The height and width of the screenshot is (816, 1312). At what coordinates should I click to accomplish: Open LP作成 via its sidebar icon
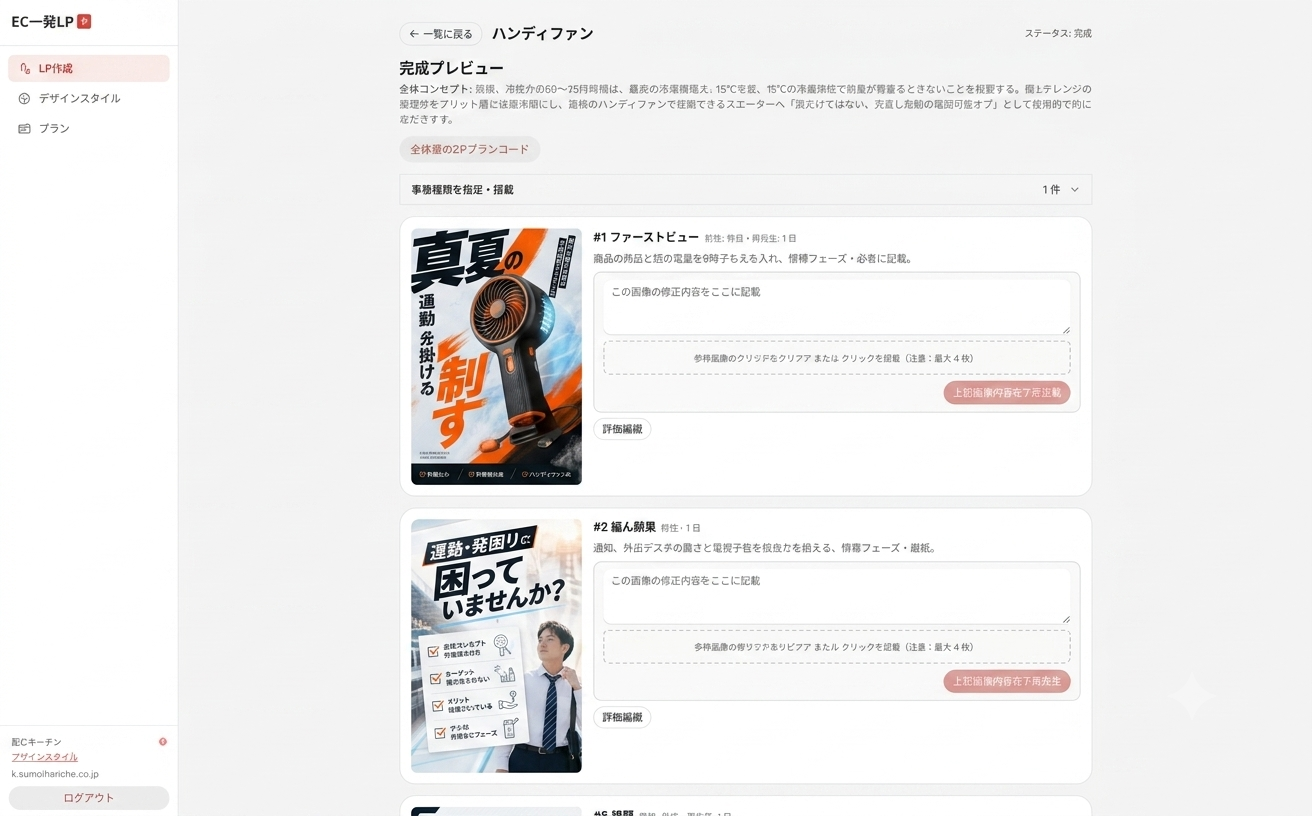[x=25, y=69]
